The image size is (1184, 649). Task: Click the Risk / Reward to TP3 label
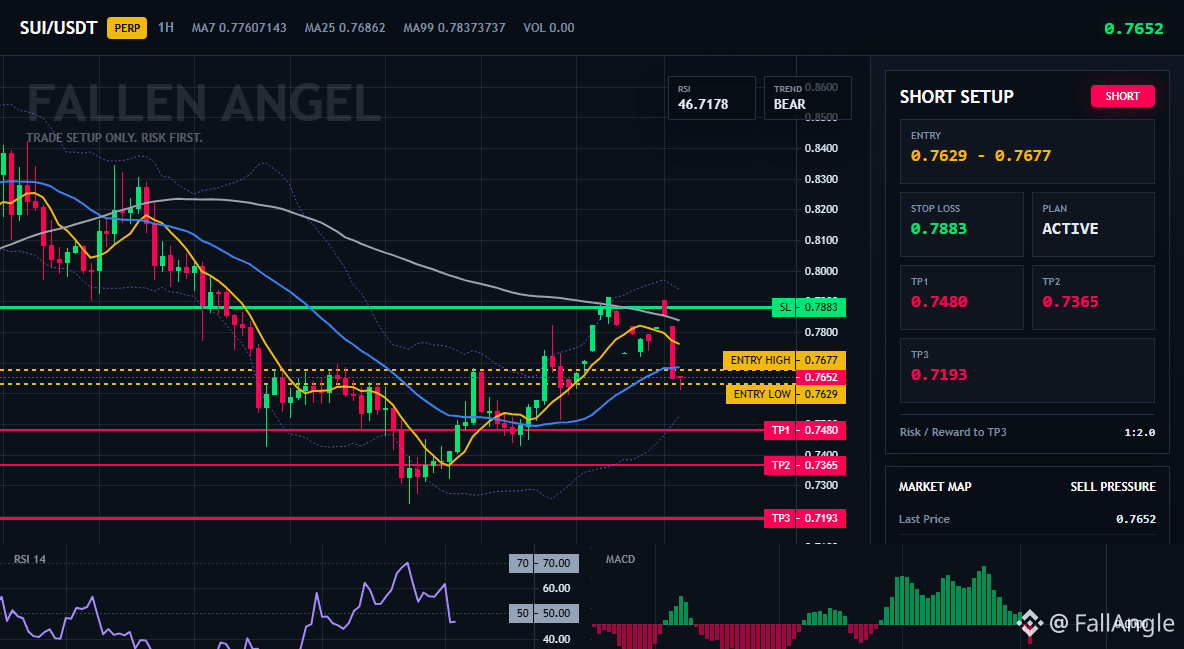pos(953,432)
